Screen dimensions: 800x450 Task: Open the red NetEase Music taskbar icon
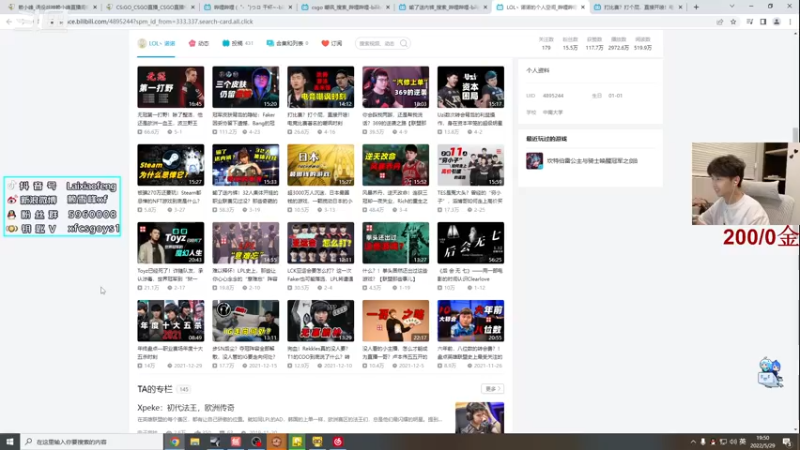tap(338, 442)
